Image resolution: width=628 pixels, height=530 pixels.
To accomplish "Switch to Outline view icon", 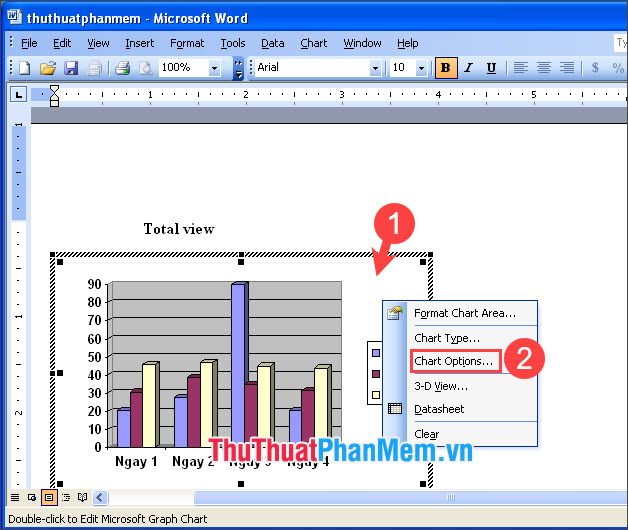I will point(65,497).
